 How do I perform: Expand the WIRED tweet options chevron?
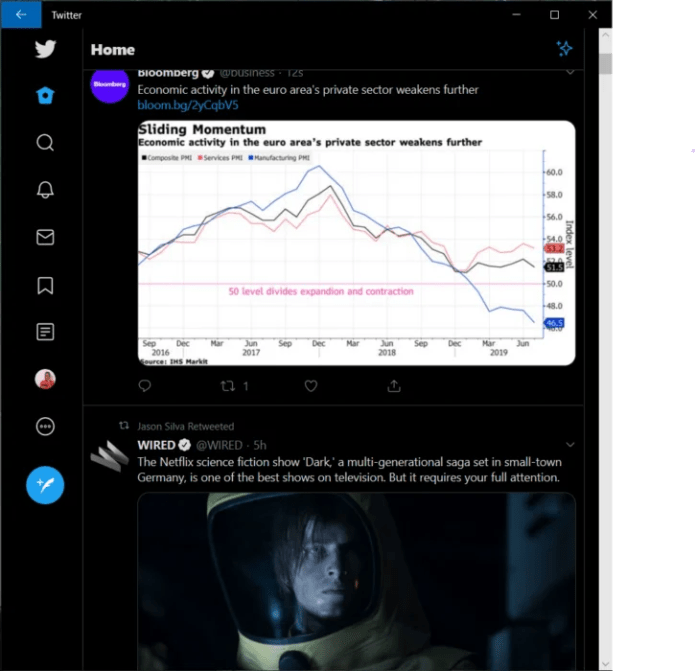coord(570,445)
